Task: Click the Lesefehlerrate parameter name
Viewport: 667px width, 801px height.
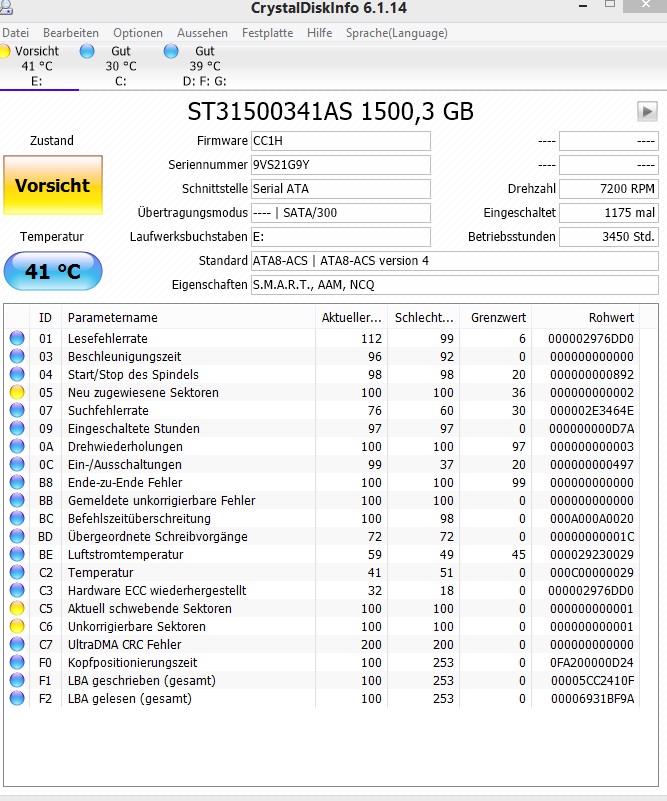Action: tap(108, 338)
